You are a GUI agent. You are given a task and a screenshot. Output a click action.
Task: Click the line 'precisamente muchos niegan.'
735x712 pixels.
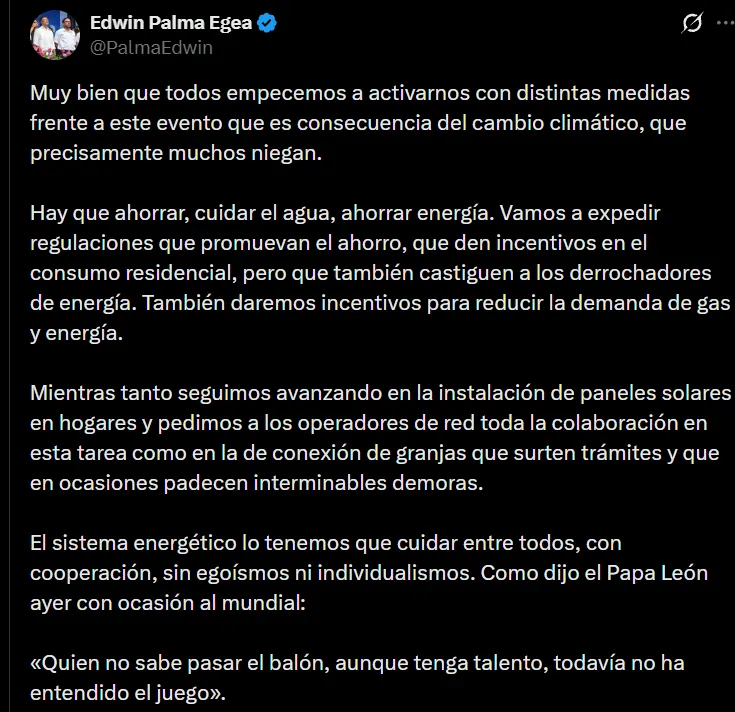pos(176,153)
